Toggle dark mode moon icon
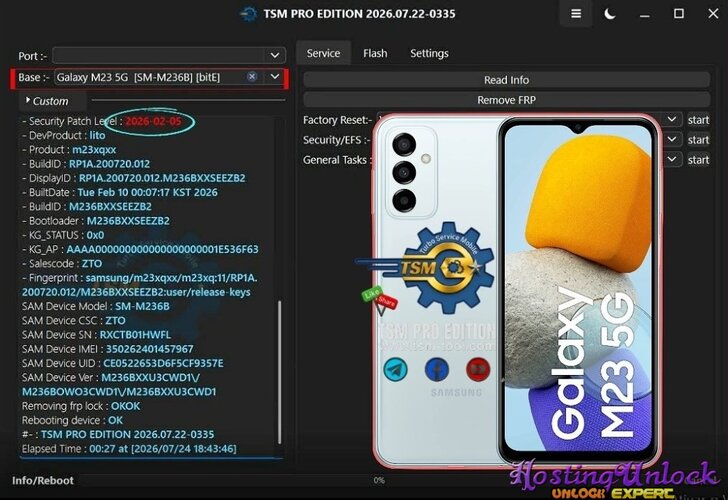The image size is (728, 500). [610, 14]
